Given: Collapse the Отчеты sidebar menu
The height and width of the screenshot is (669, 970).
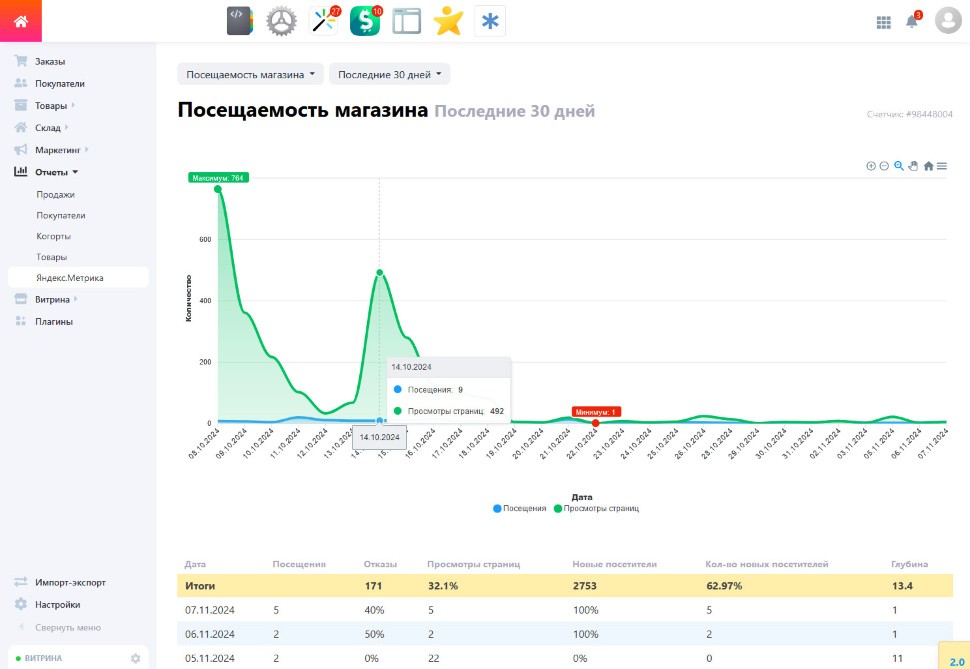Looking at the screenshot, I should click(51, 172).
